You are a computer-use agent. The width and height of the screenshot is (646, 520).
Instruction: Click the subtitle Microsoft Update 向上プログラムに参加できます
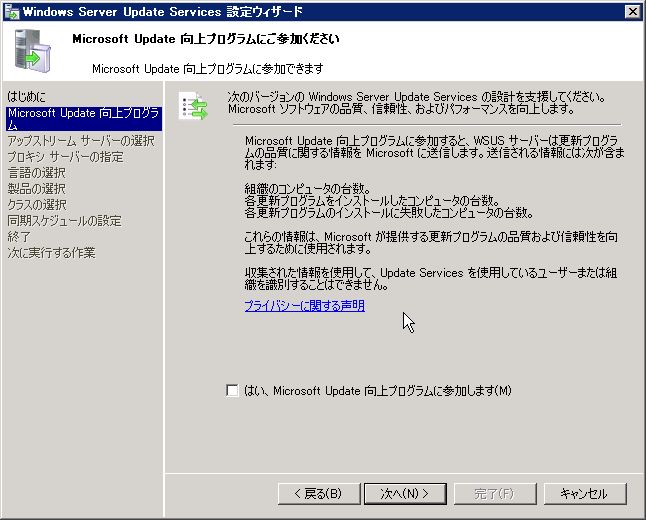point(208,69)
